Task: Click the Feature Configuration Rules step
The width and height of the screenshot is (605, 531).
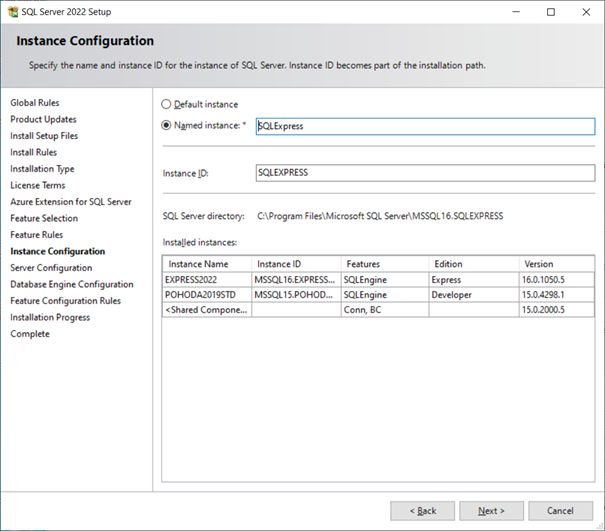Action: [x=66, y=301]
